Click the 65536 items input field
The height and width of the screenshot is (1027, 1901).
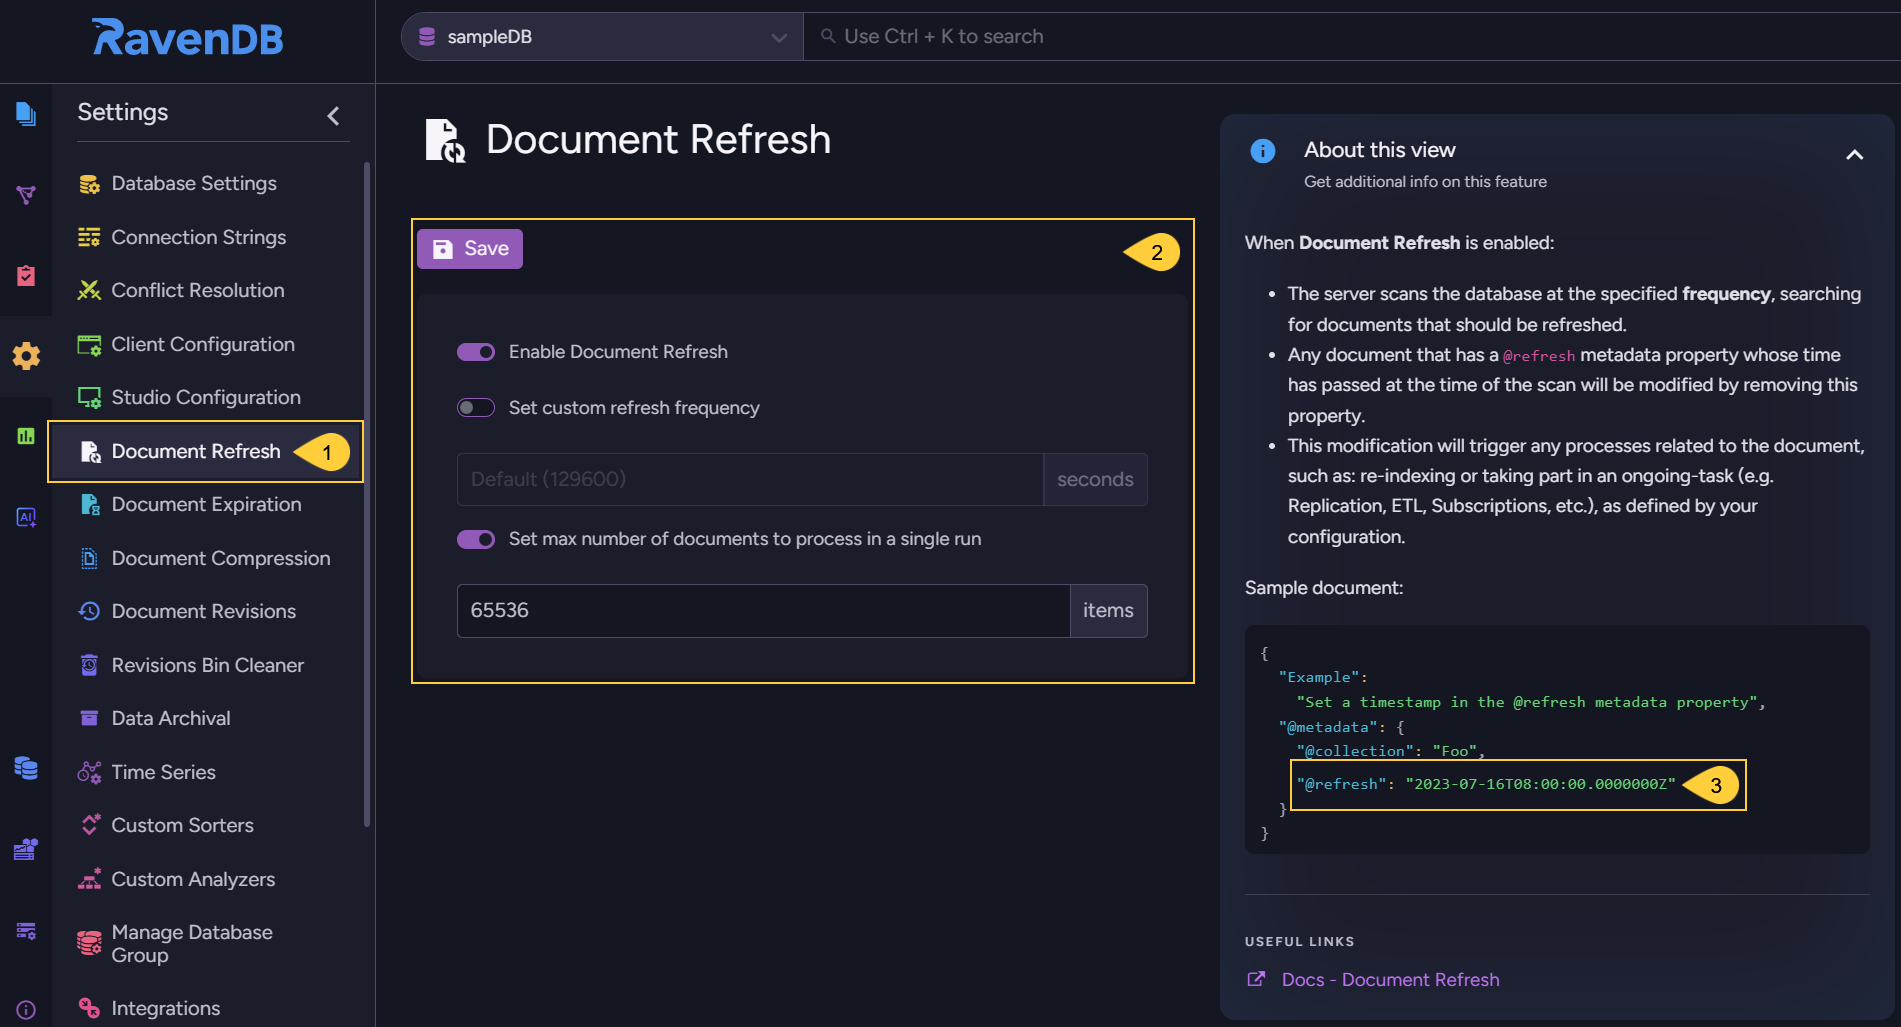(x=763, y=611)
